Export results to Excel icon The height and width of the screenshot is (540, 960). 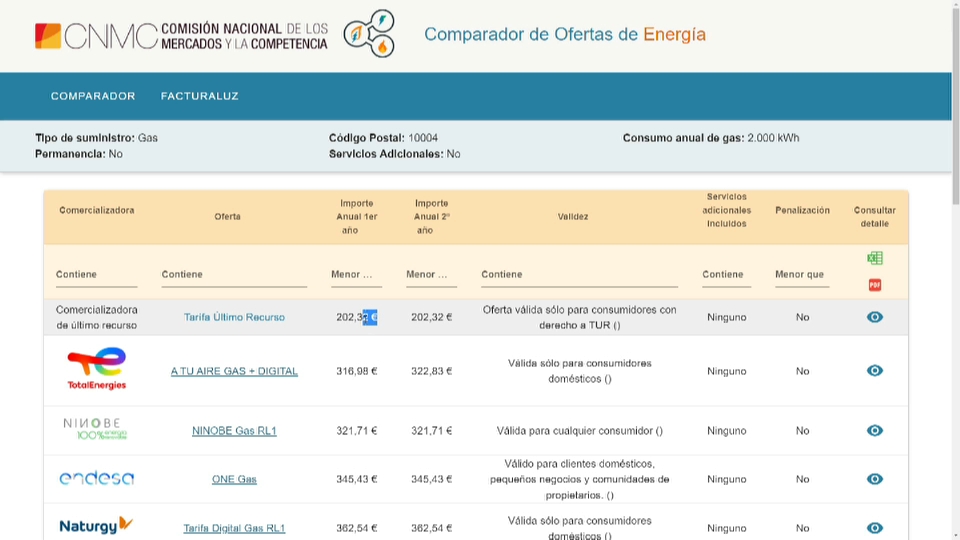(874, 258)
